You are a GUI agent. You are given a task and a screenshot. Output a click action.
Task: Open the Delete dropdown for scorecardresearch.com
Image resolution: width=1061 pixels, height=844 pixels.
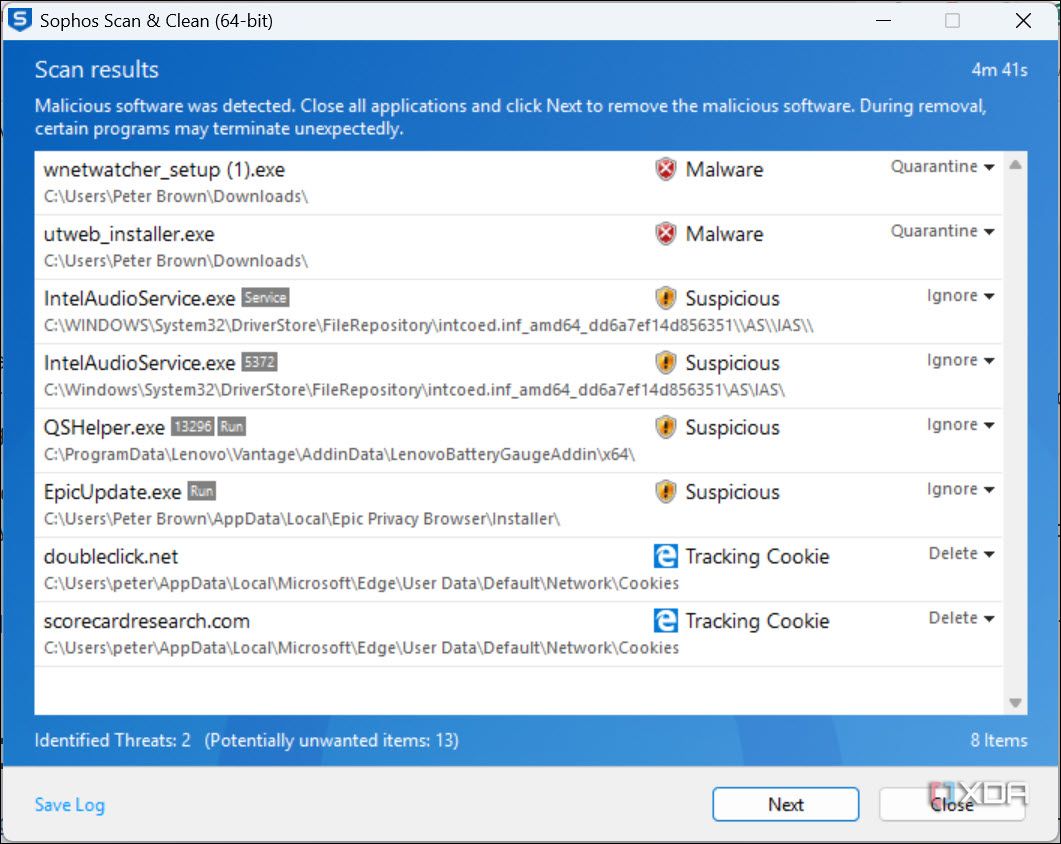961,618
